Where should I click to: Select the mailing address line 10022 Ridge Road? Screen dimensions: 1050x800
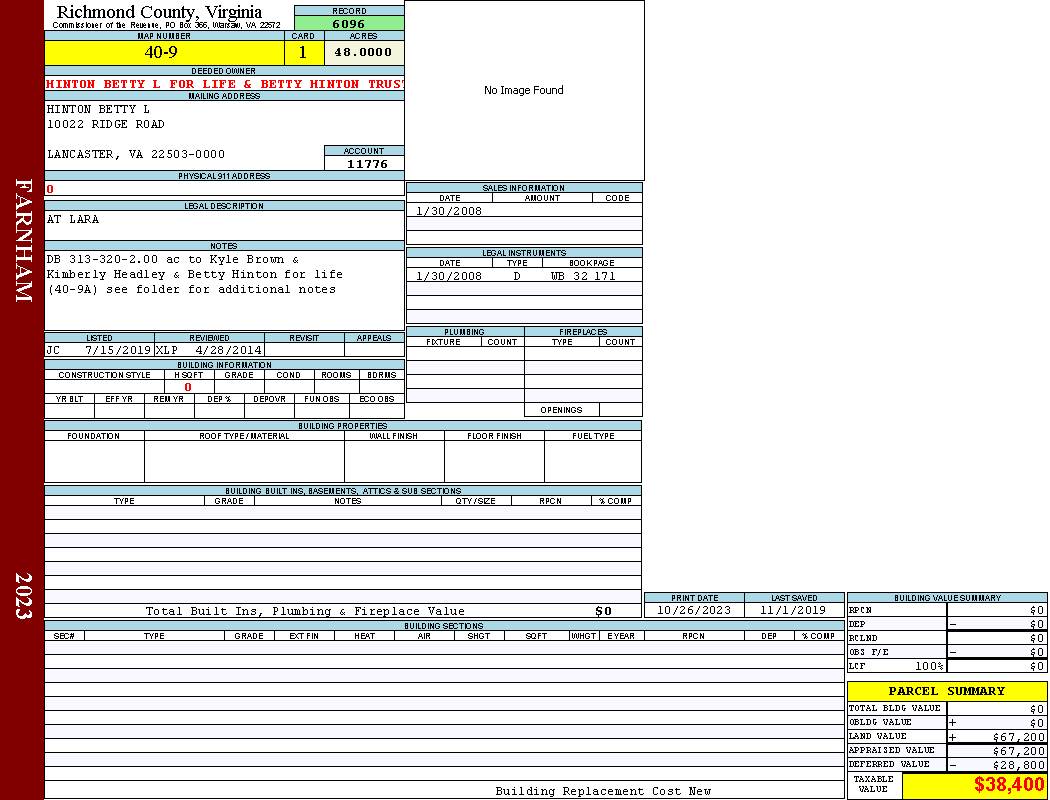pyautogui.click(x=106, y=124)
